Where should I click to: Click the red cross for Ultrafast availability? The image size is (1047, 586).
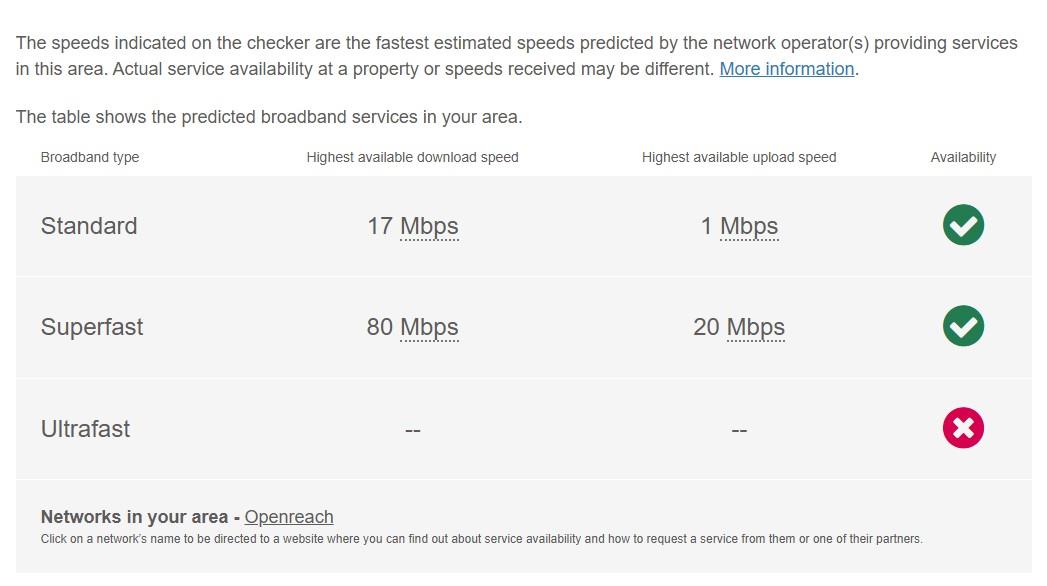pos(963,427)
